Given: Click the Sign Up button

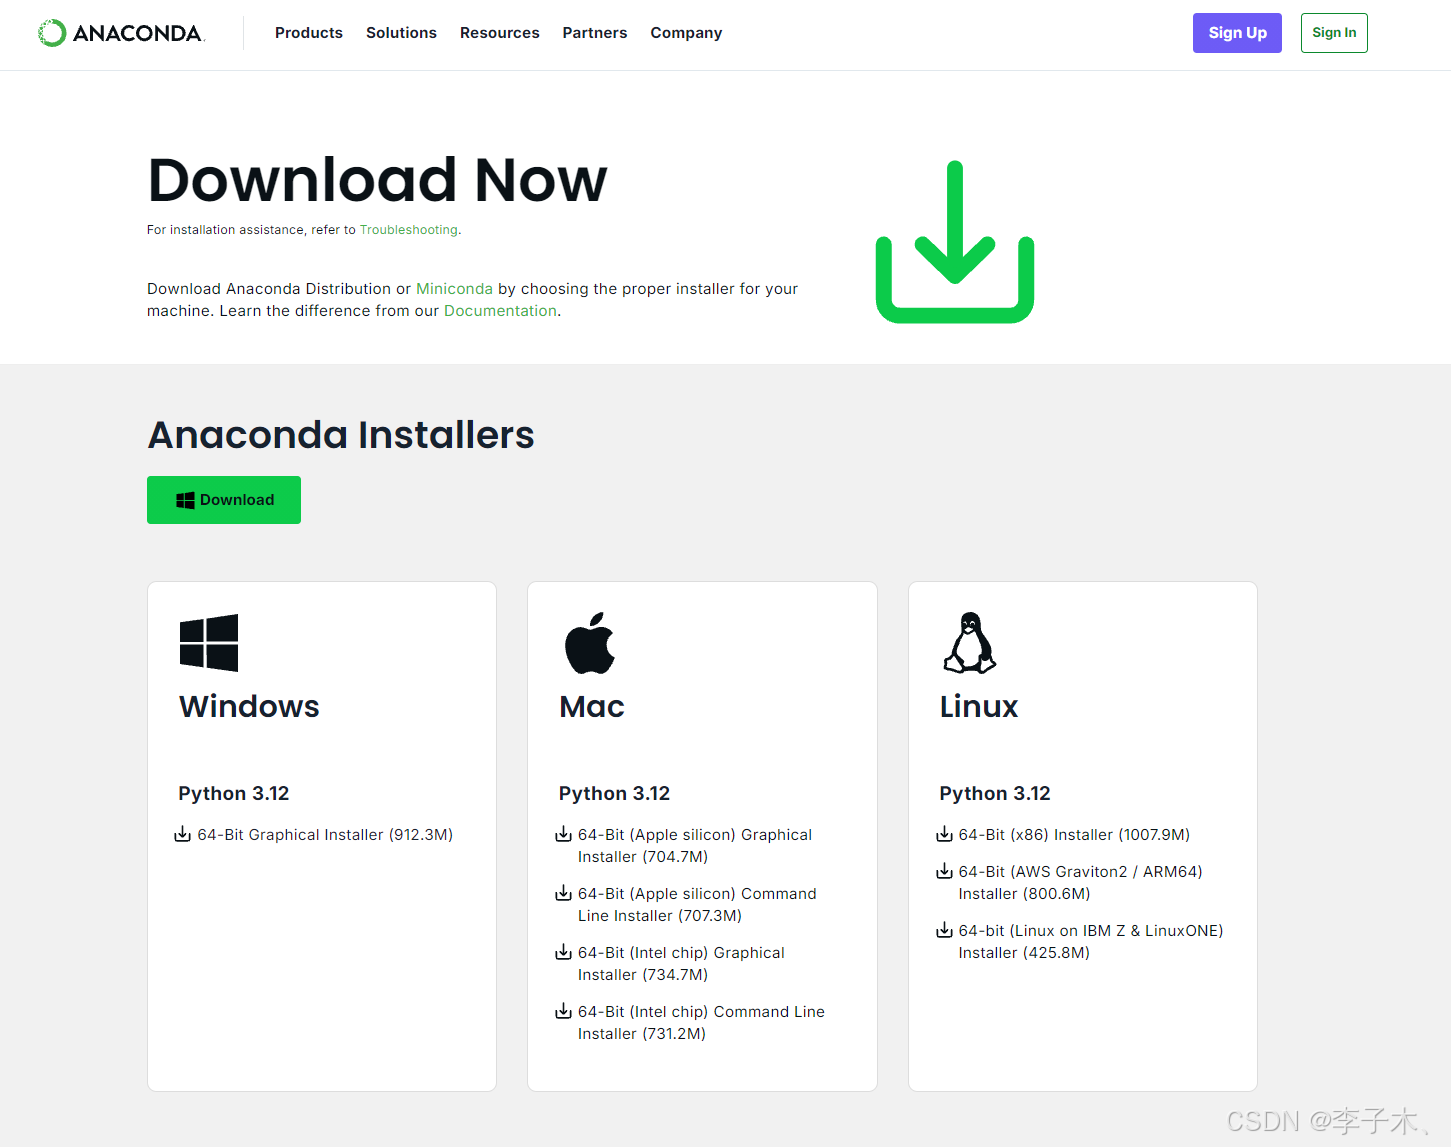Looking at the screenshot, I should pyautogui.click(x=1237, y=33).
